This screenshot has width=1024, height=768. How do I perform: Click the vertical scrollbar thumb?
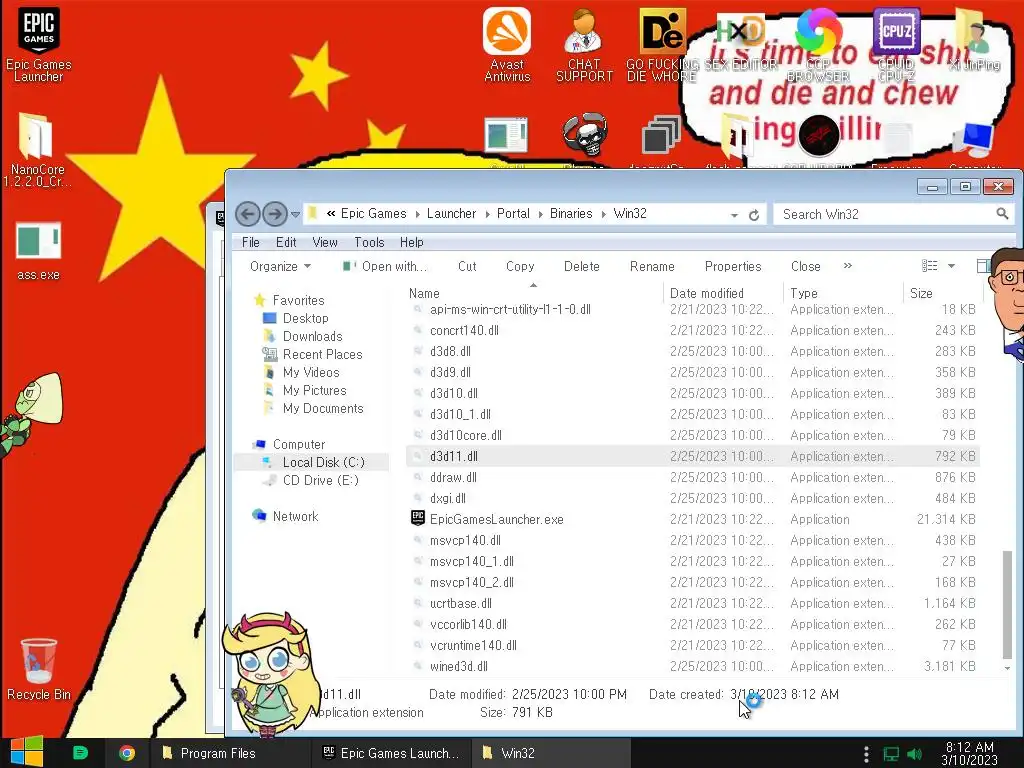1008,604
